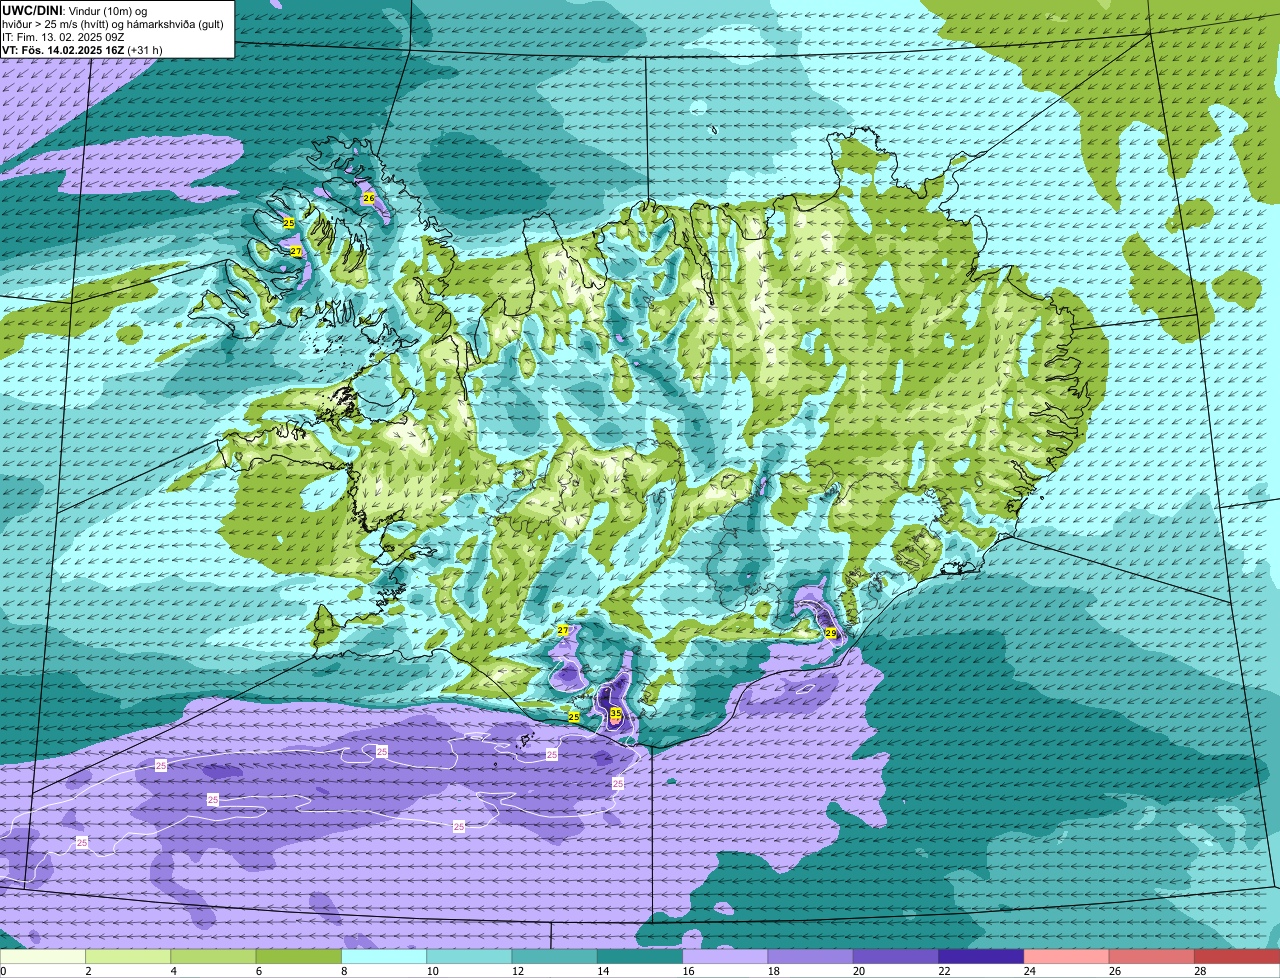Click the 'IT: Fim. 13. 02. 2025 09Z' line
Image resolution: width=1280 pixels, height=978 pixels.
[x=63, y=36]
